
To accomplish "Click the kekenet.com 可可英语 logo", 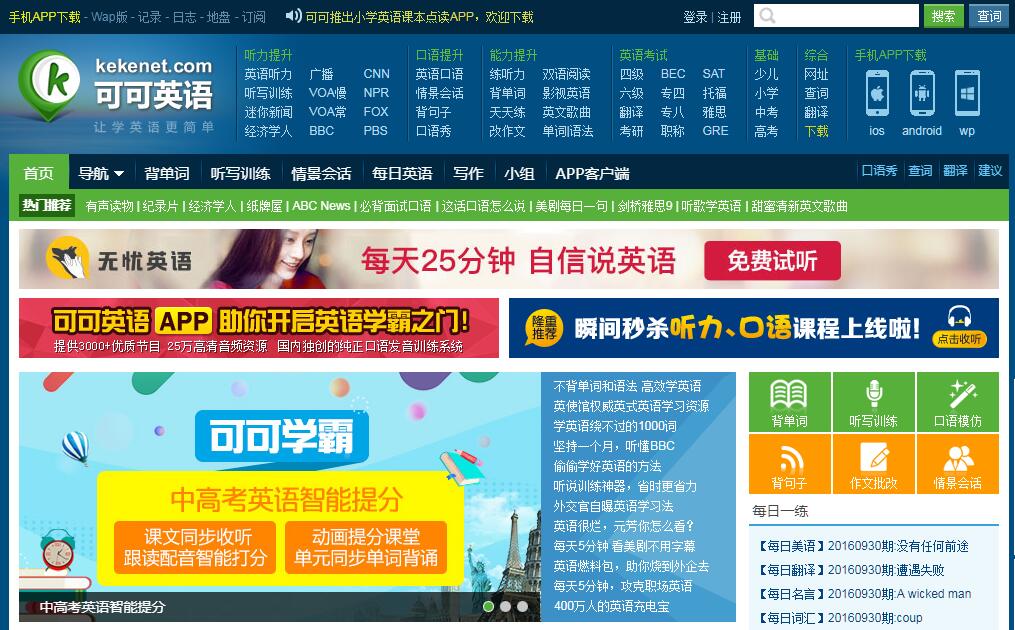I will click(x=118, y=91).
